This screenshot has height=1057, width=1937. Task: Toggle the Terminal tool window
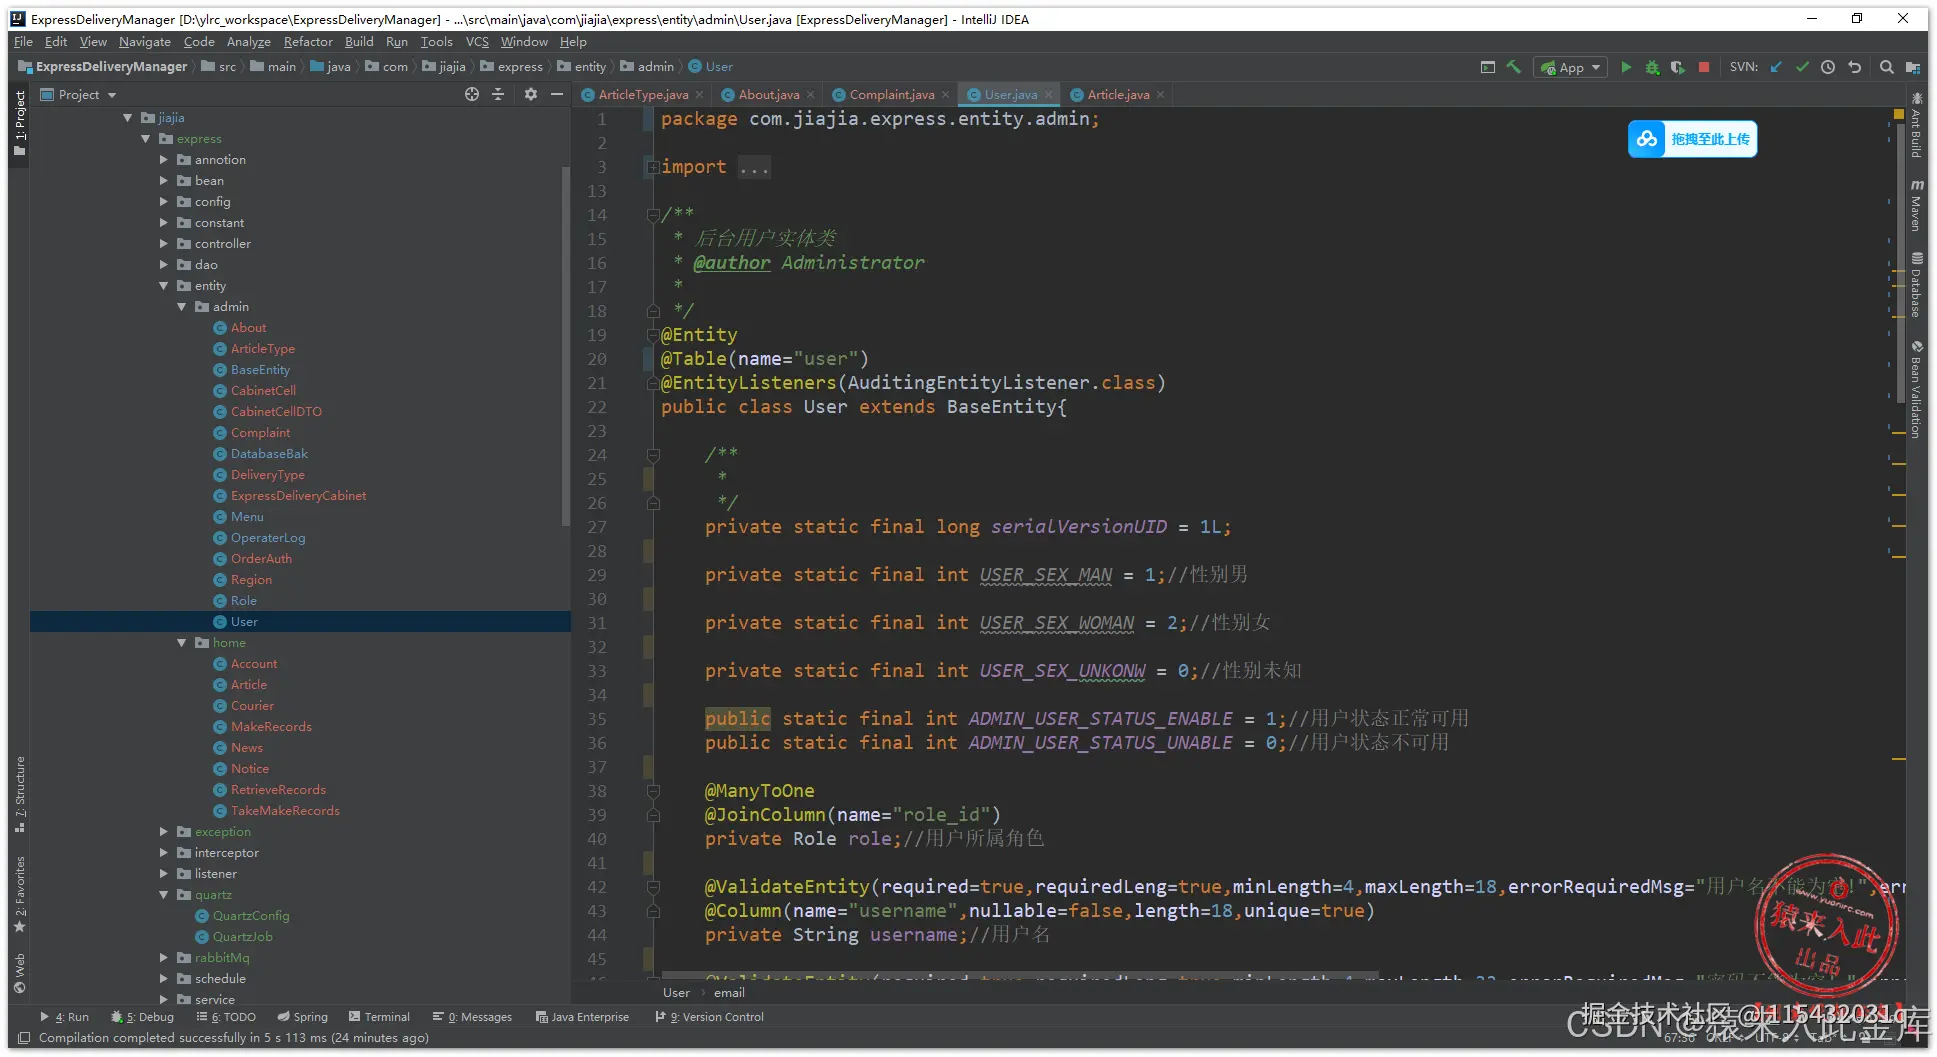pyautogui.click(x=379, y=1017)
